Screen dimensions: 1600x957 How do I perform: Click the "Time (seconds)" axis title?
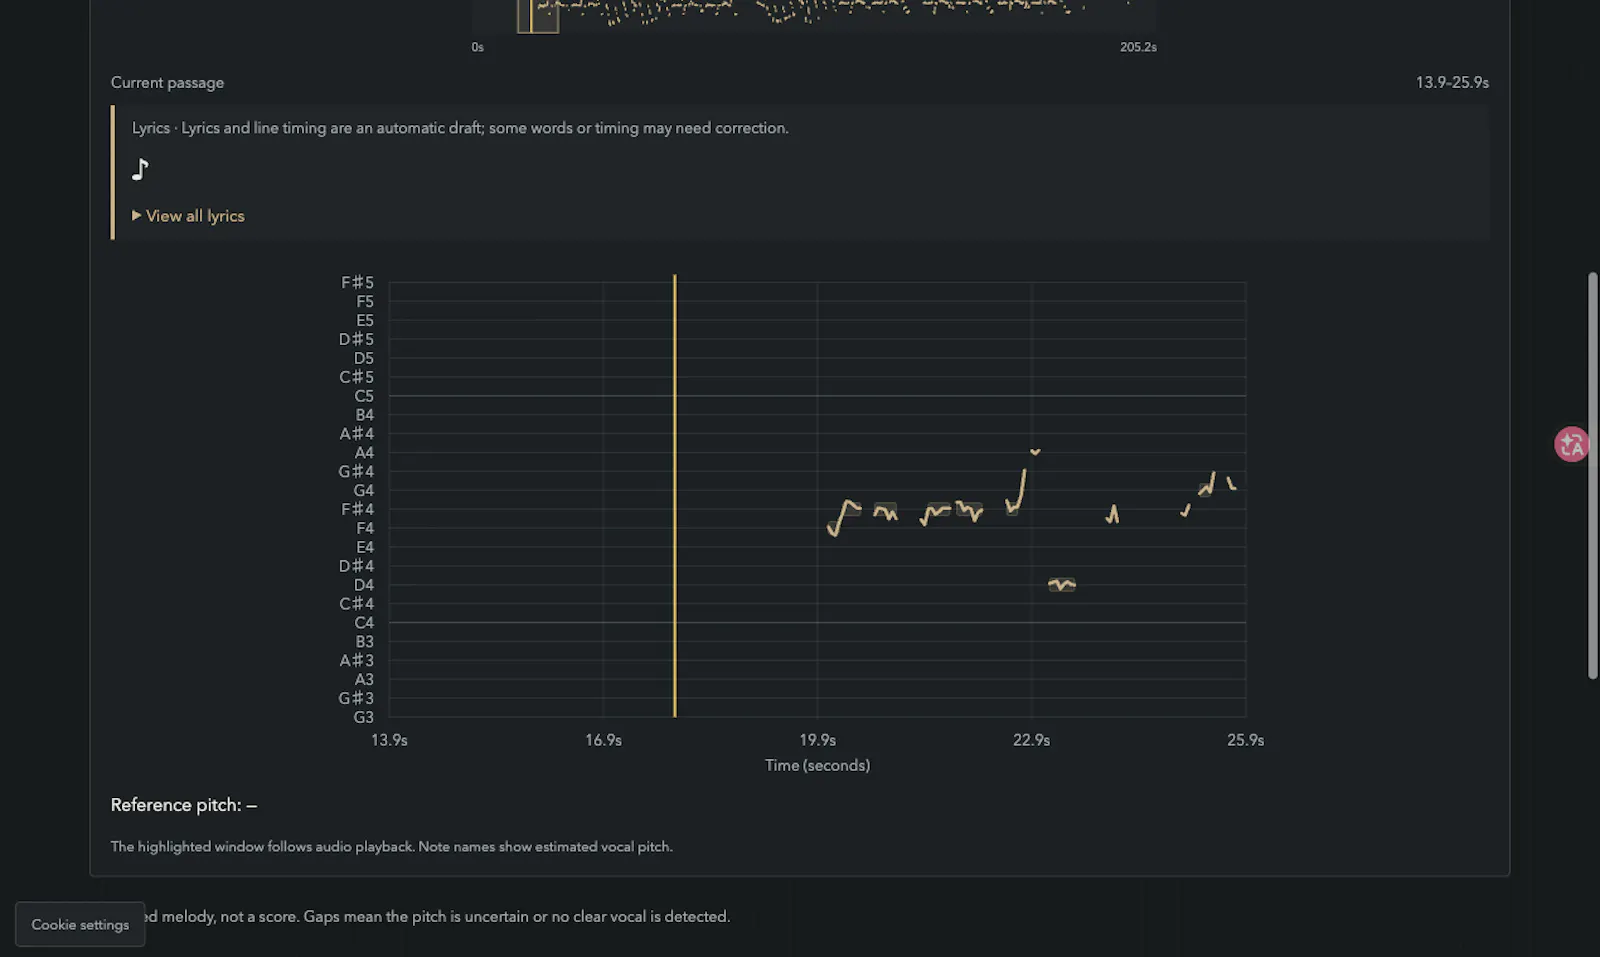pyautogui.click(x=817, y=765)
